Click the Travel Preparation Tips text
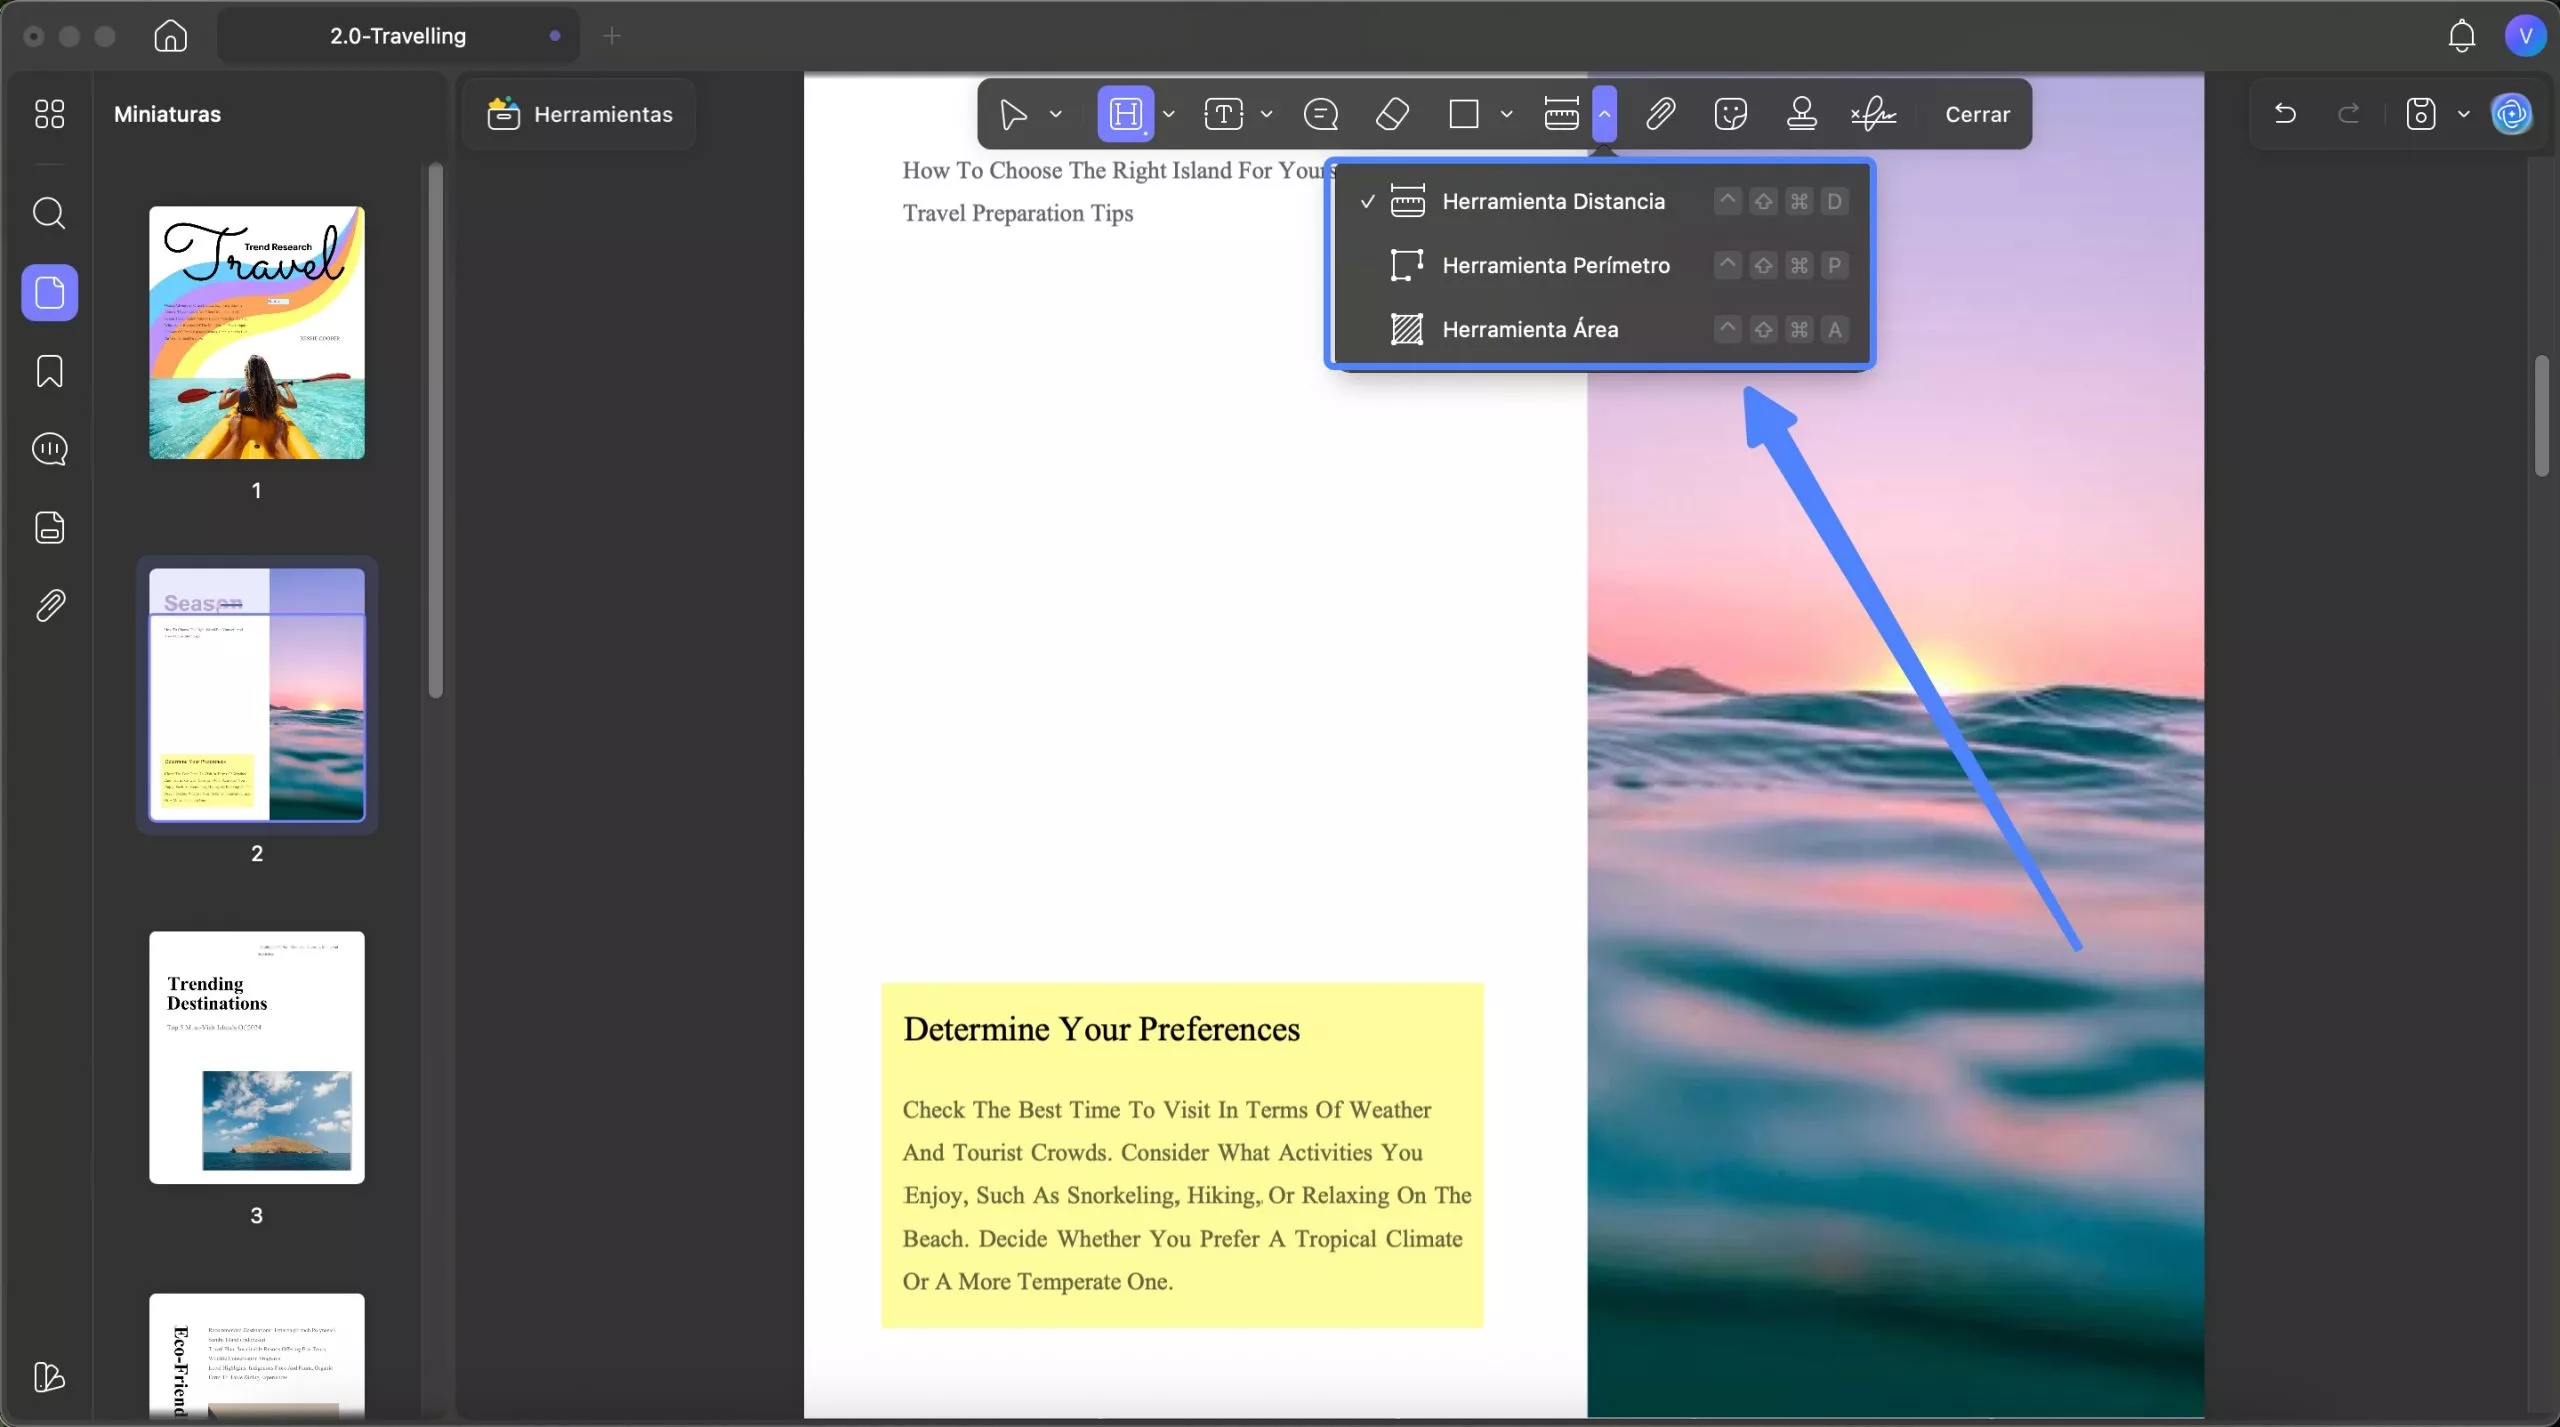Image resolution: width=2560 pixels, height=1427 pixels. (x=1018, y=213)
